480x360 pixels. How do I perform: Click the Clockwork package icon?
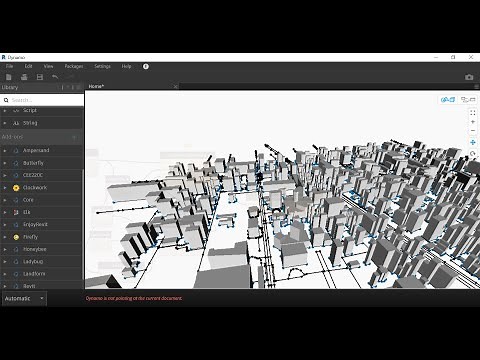point(16,188)
